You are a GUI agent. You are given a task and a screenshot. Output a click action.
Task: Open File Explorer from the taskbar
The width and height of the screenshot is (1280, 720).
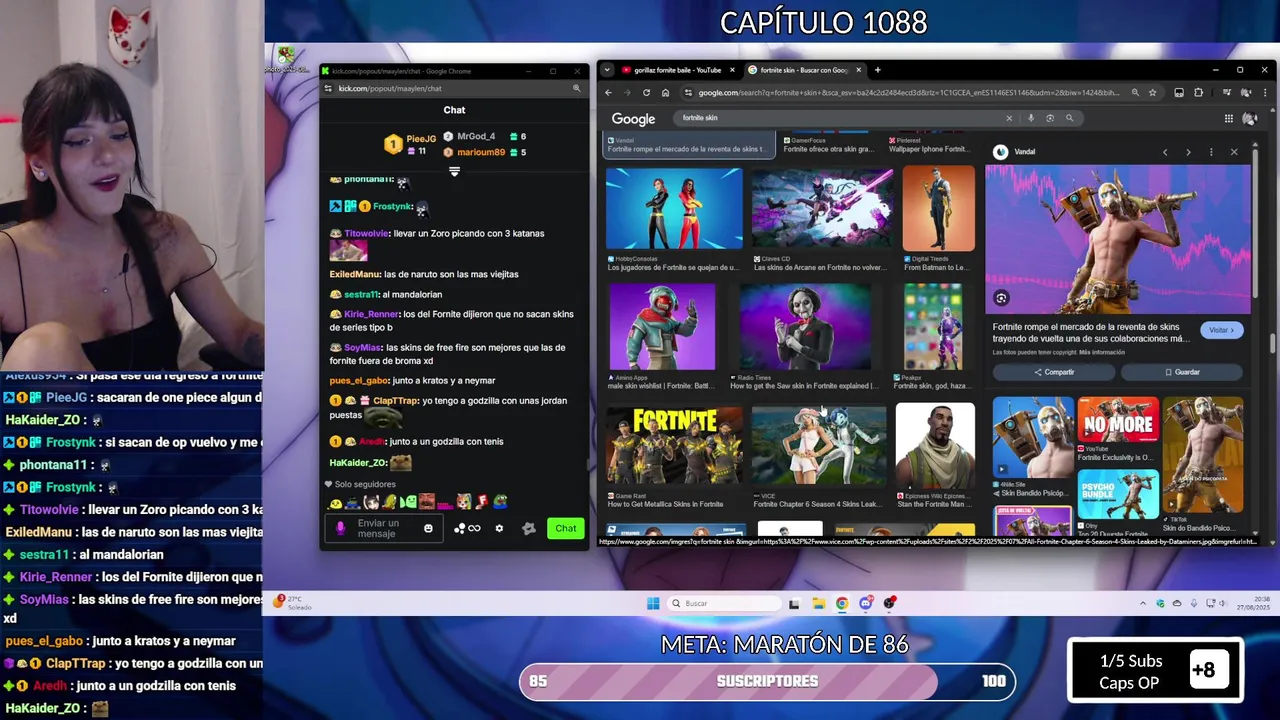pos(818,603)
